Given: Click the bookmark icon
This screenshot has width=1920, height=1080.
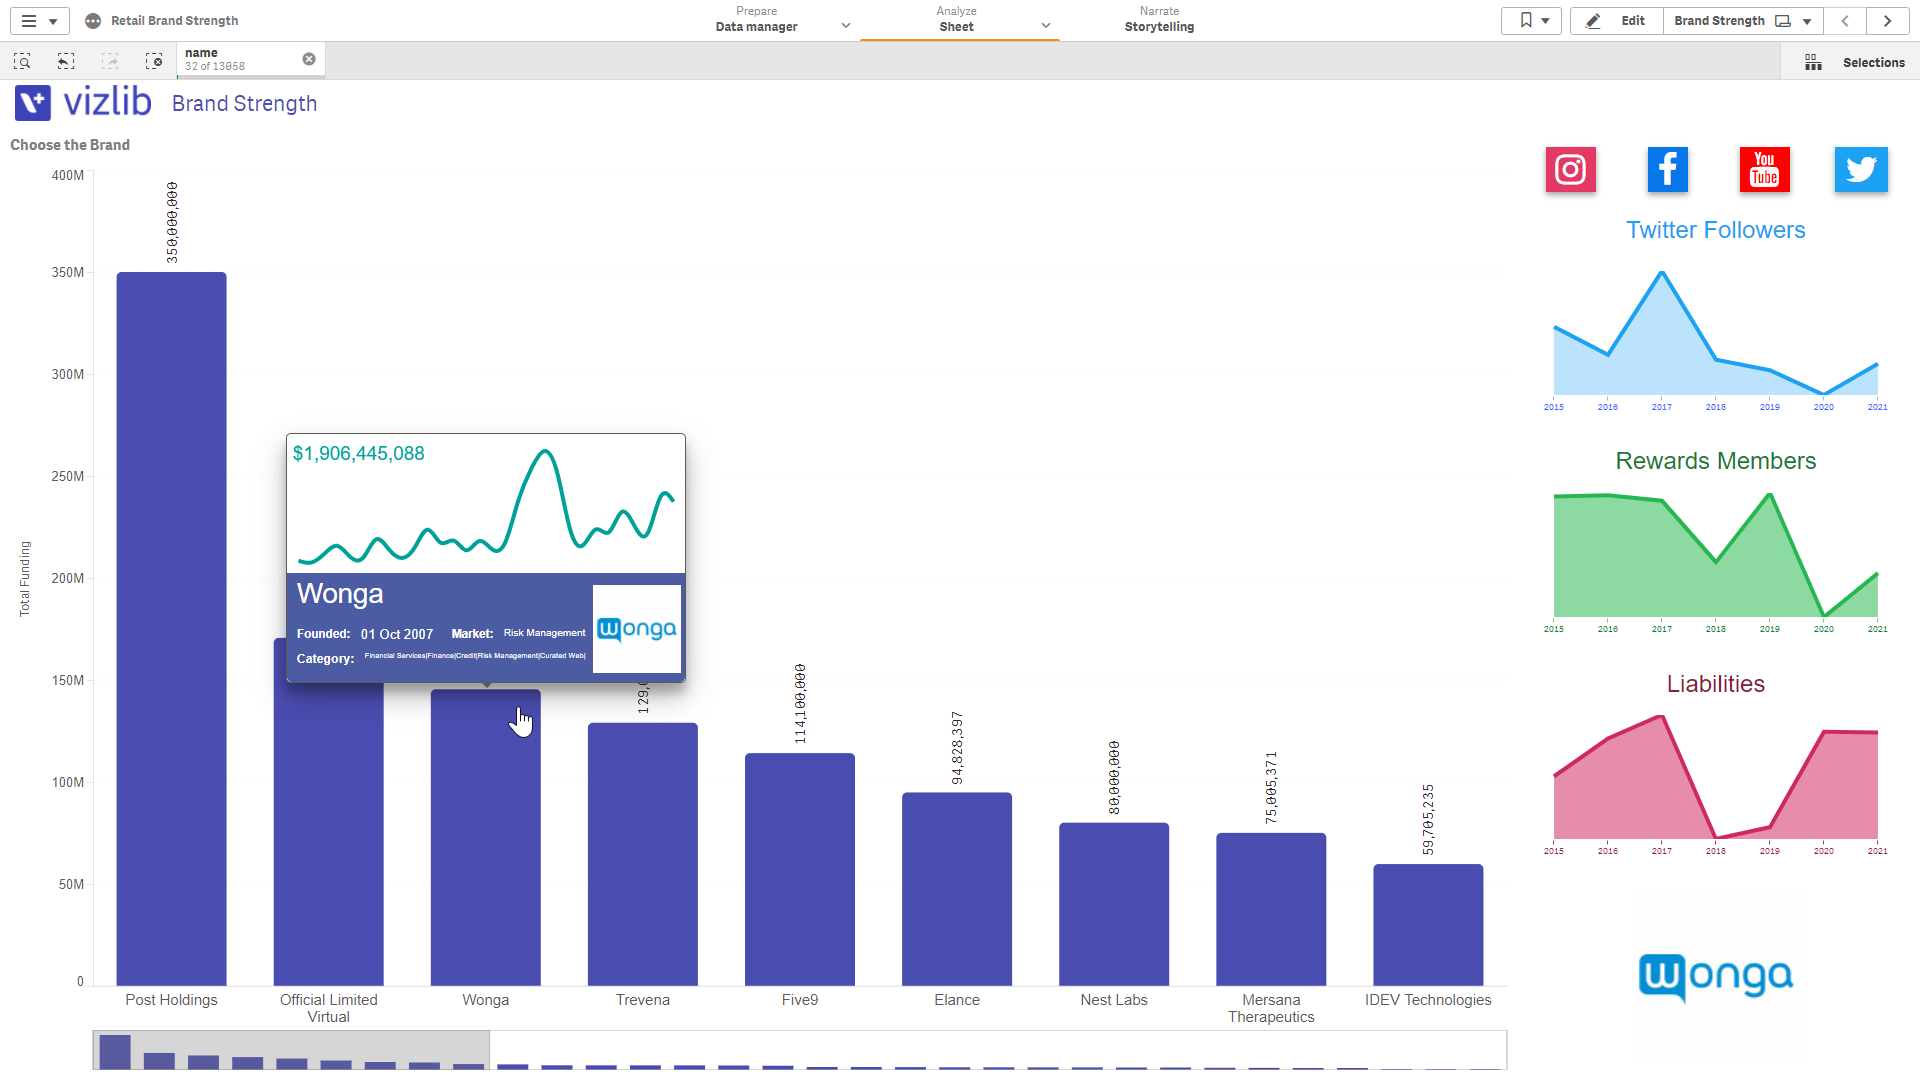Looking at the screenshot, I should click(x=1524, y=20).
